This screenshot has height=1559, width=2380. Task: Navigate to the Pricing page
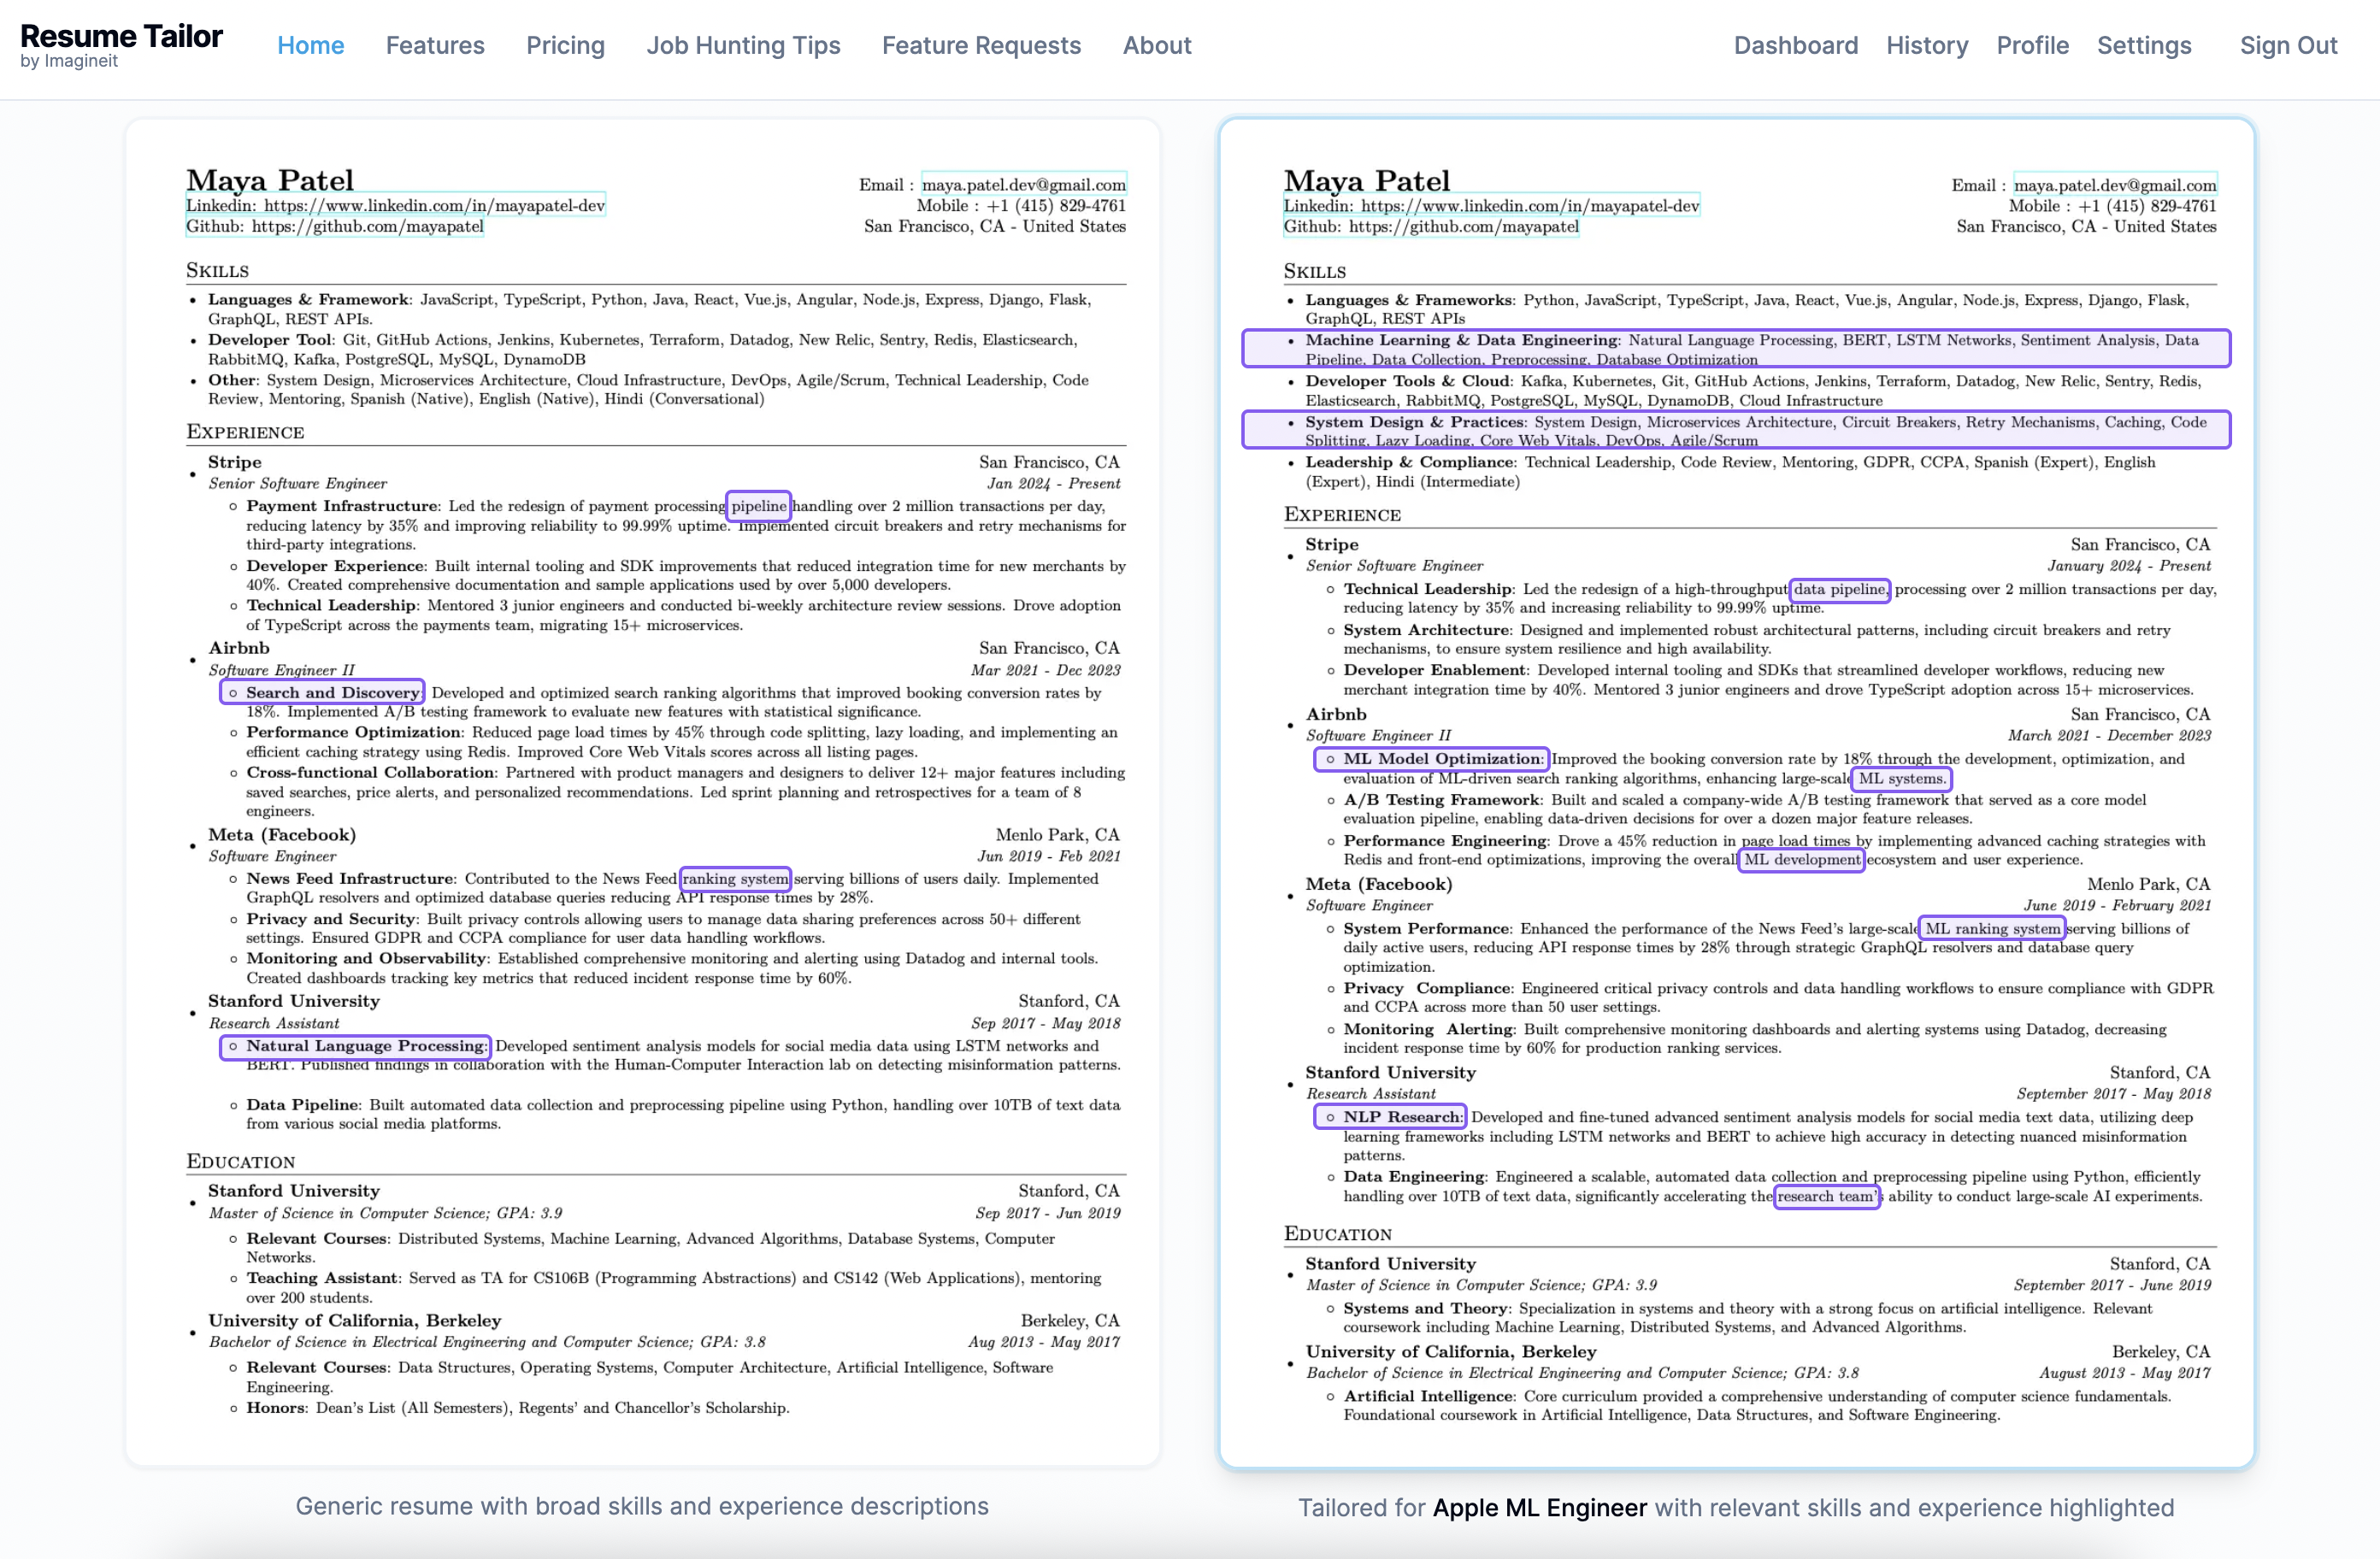(x=565, y=45)
